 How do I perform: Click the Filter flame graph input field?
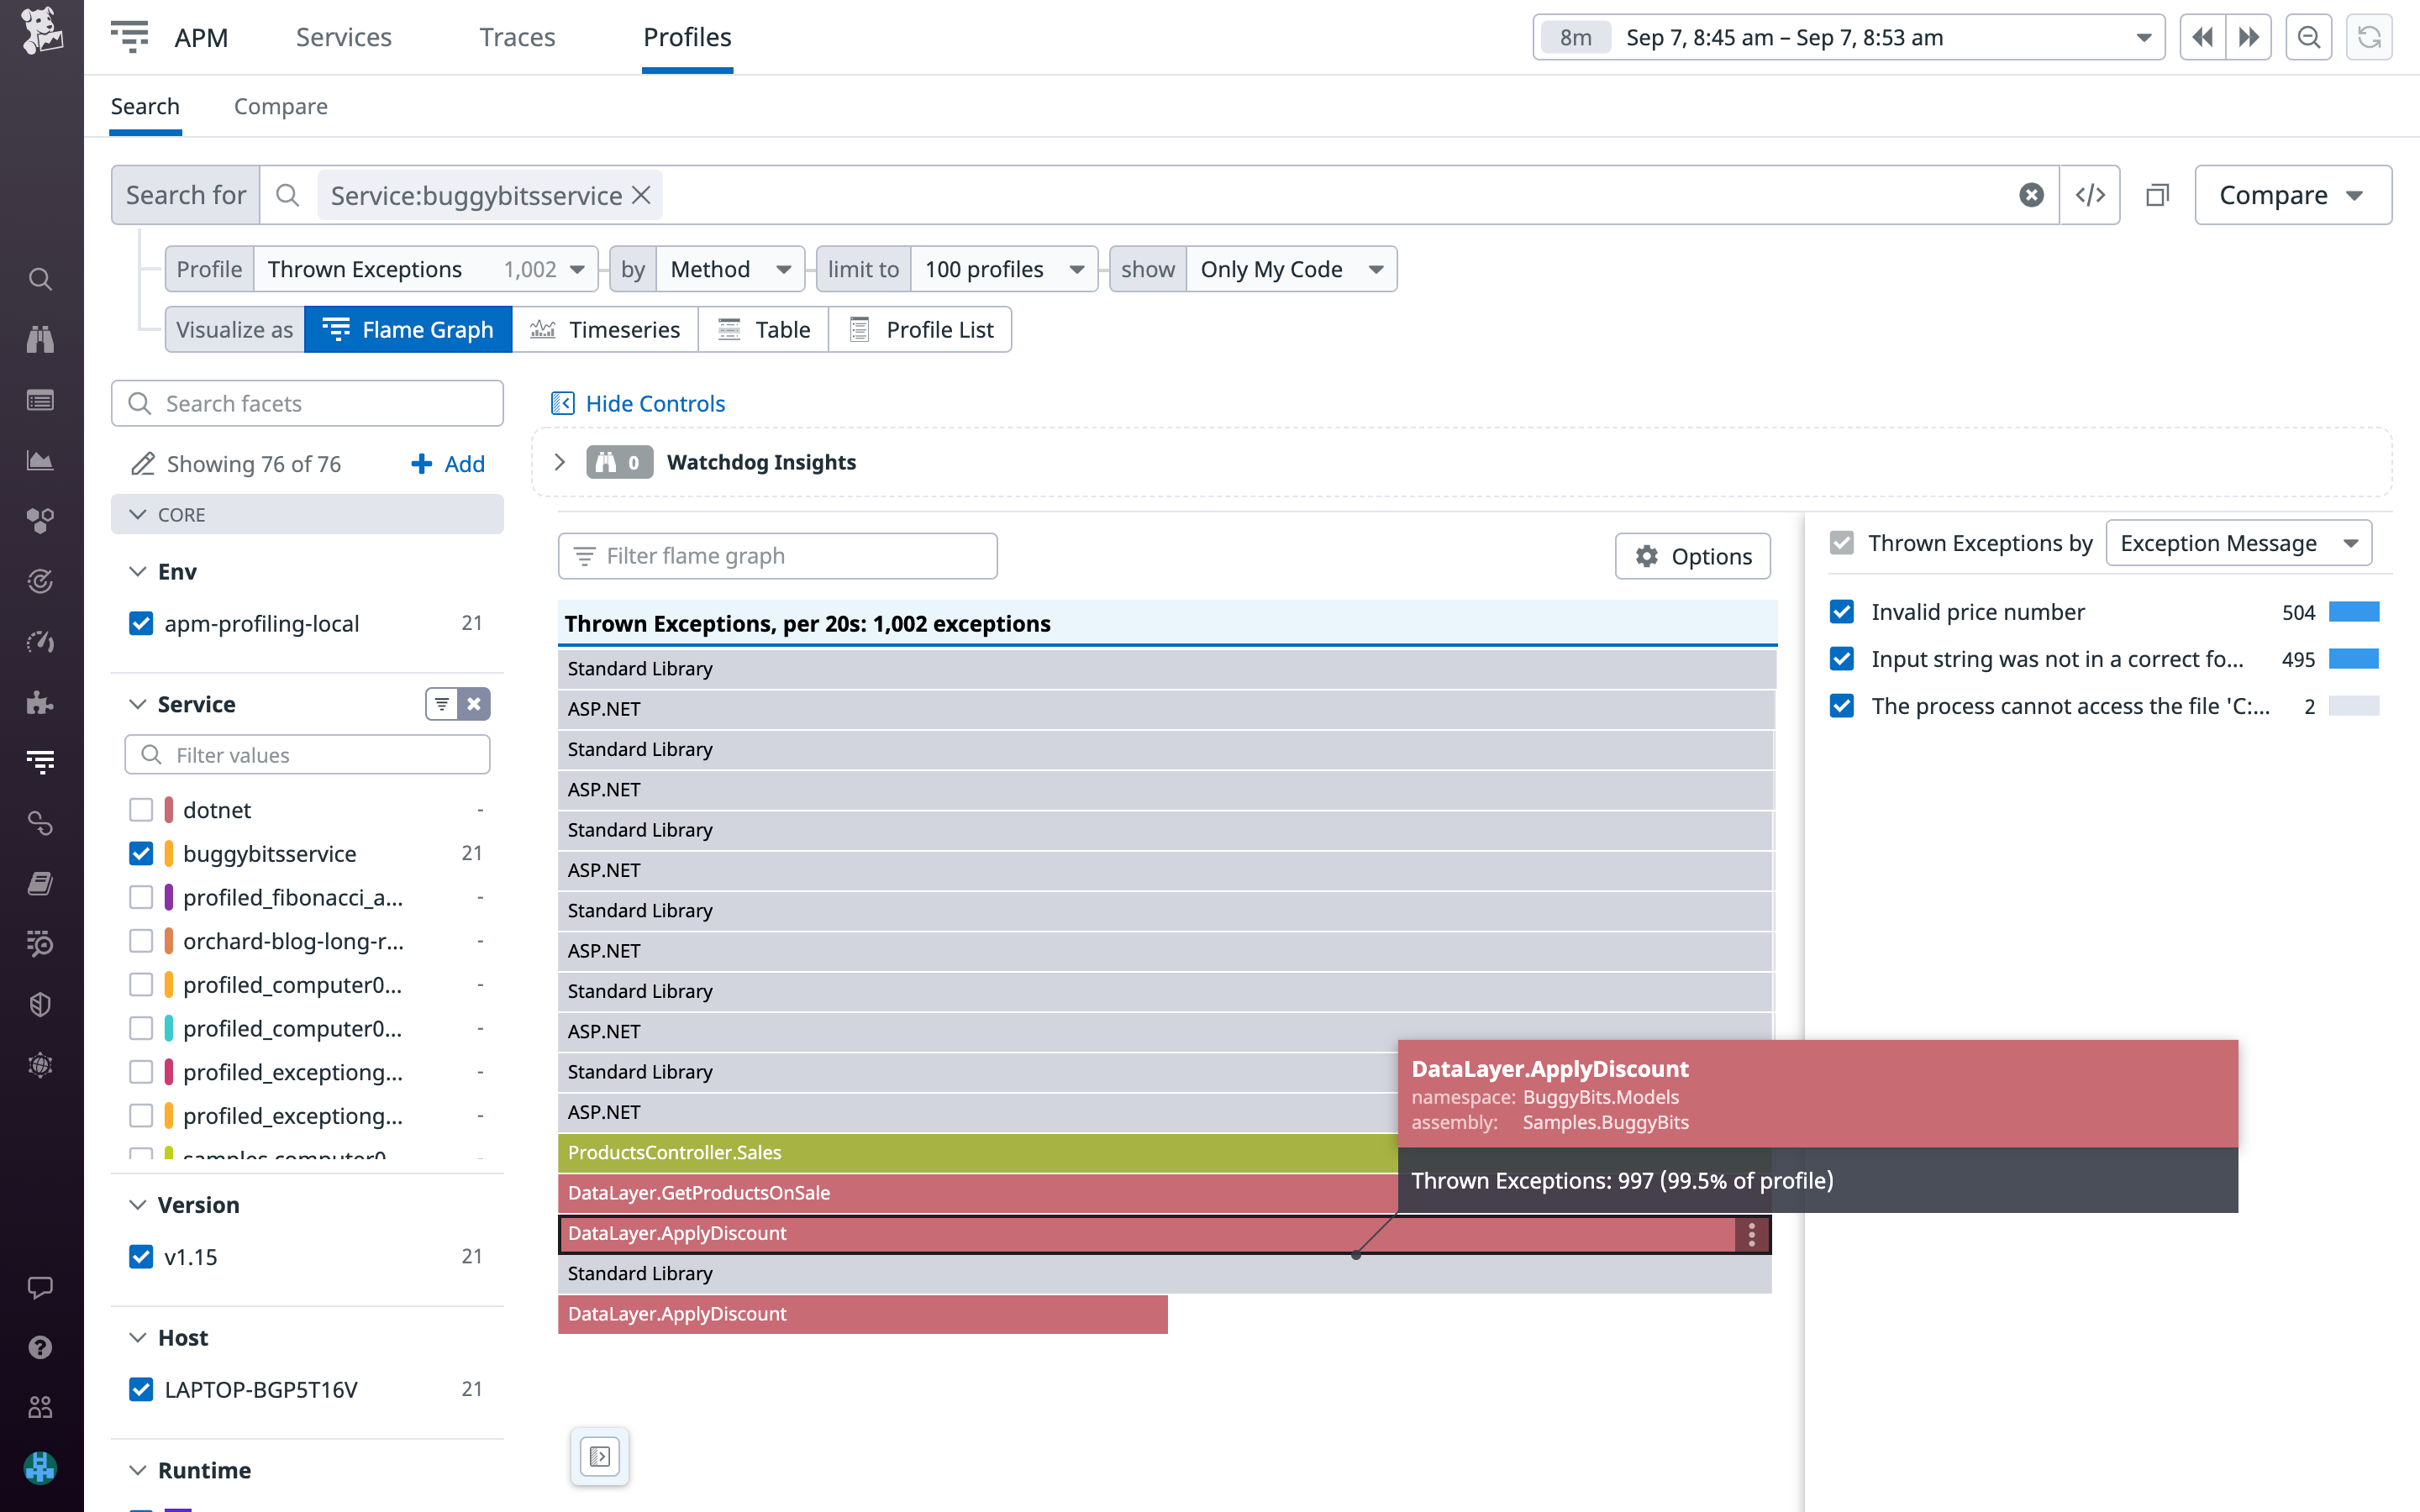778,556
